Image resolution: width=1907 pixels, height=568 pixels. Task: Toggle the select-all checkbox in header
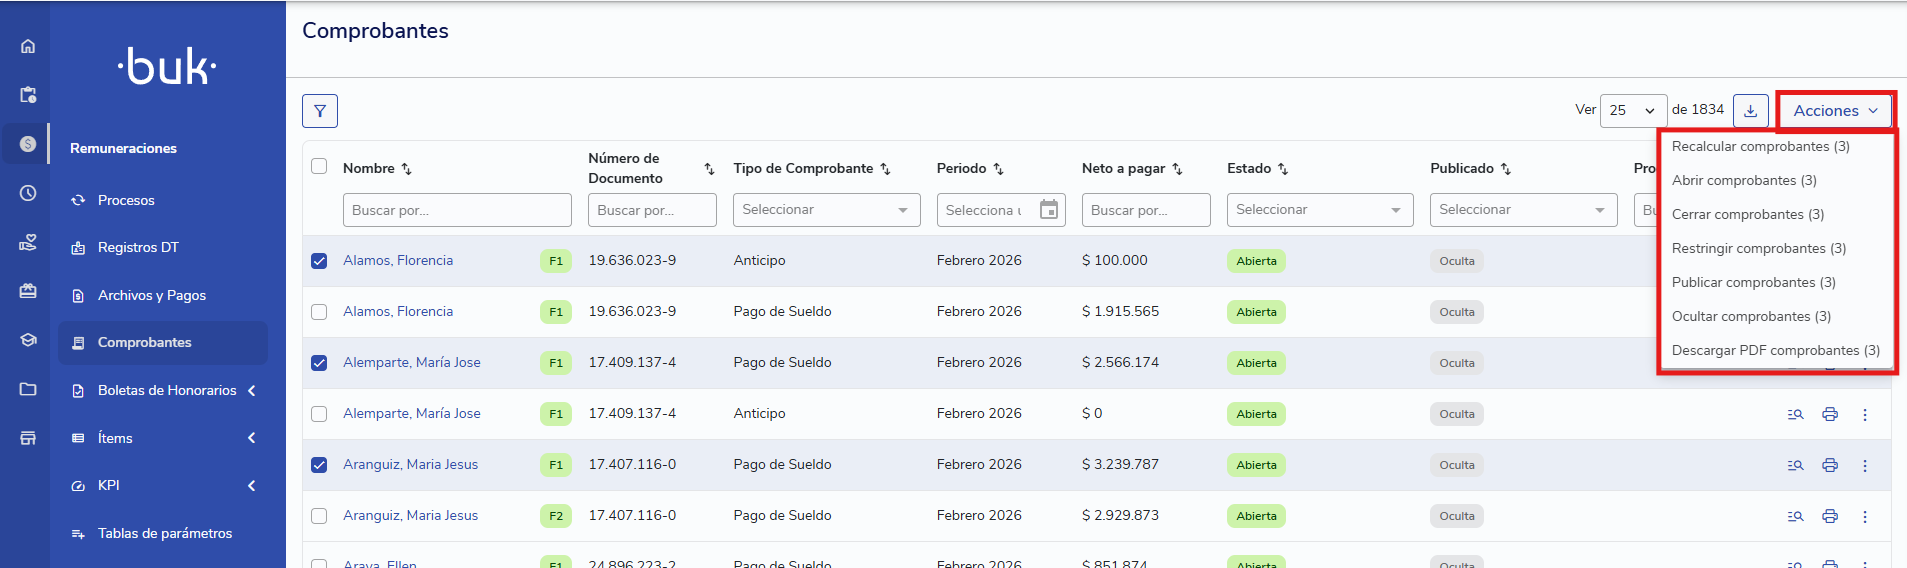click(319, 166)
